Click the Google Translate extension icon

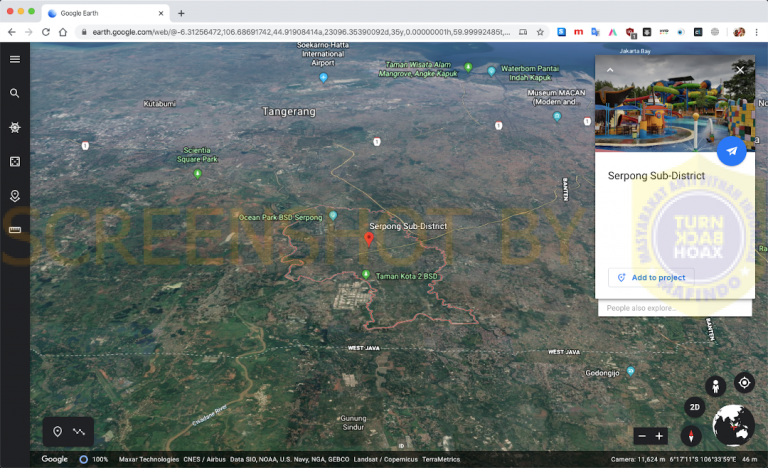(x=595, y=32)
